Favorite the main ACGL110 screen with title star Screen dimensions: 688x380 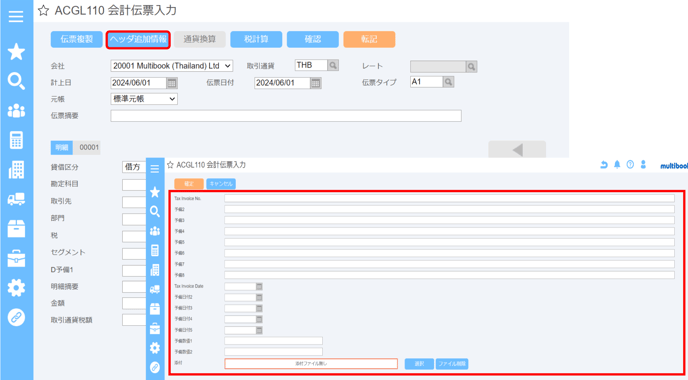pos(43,11)
